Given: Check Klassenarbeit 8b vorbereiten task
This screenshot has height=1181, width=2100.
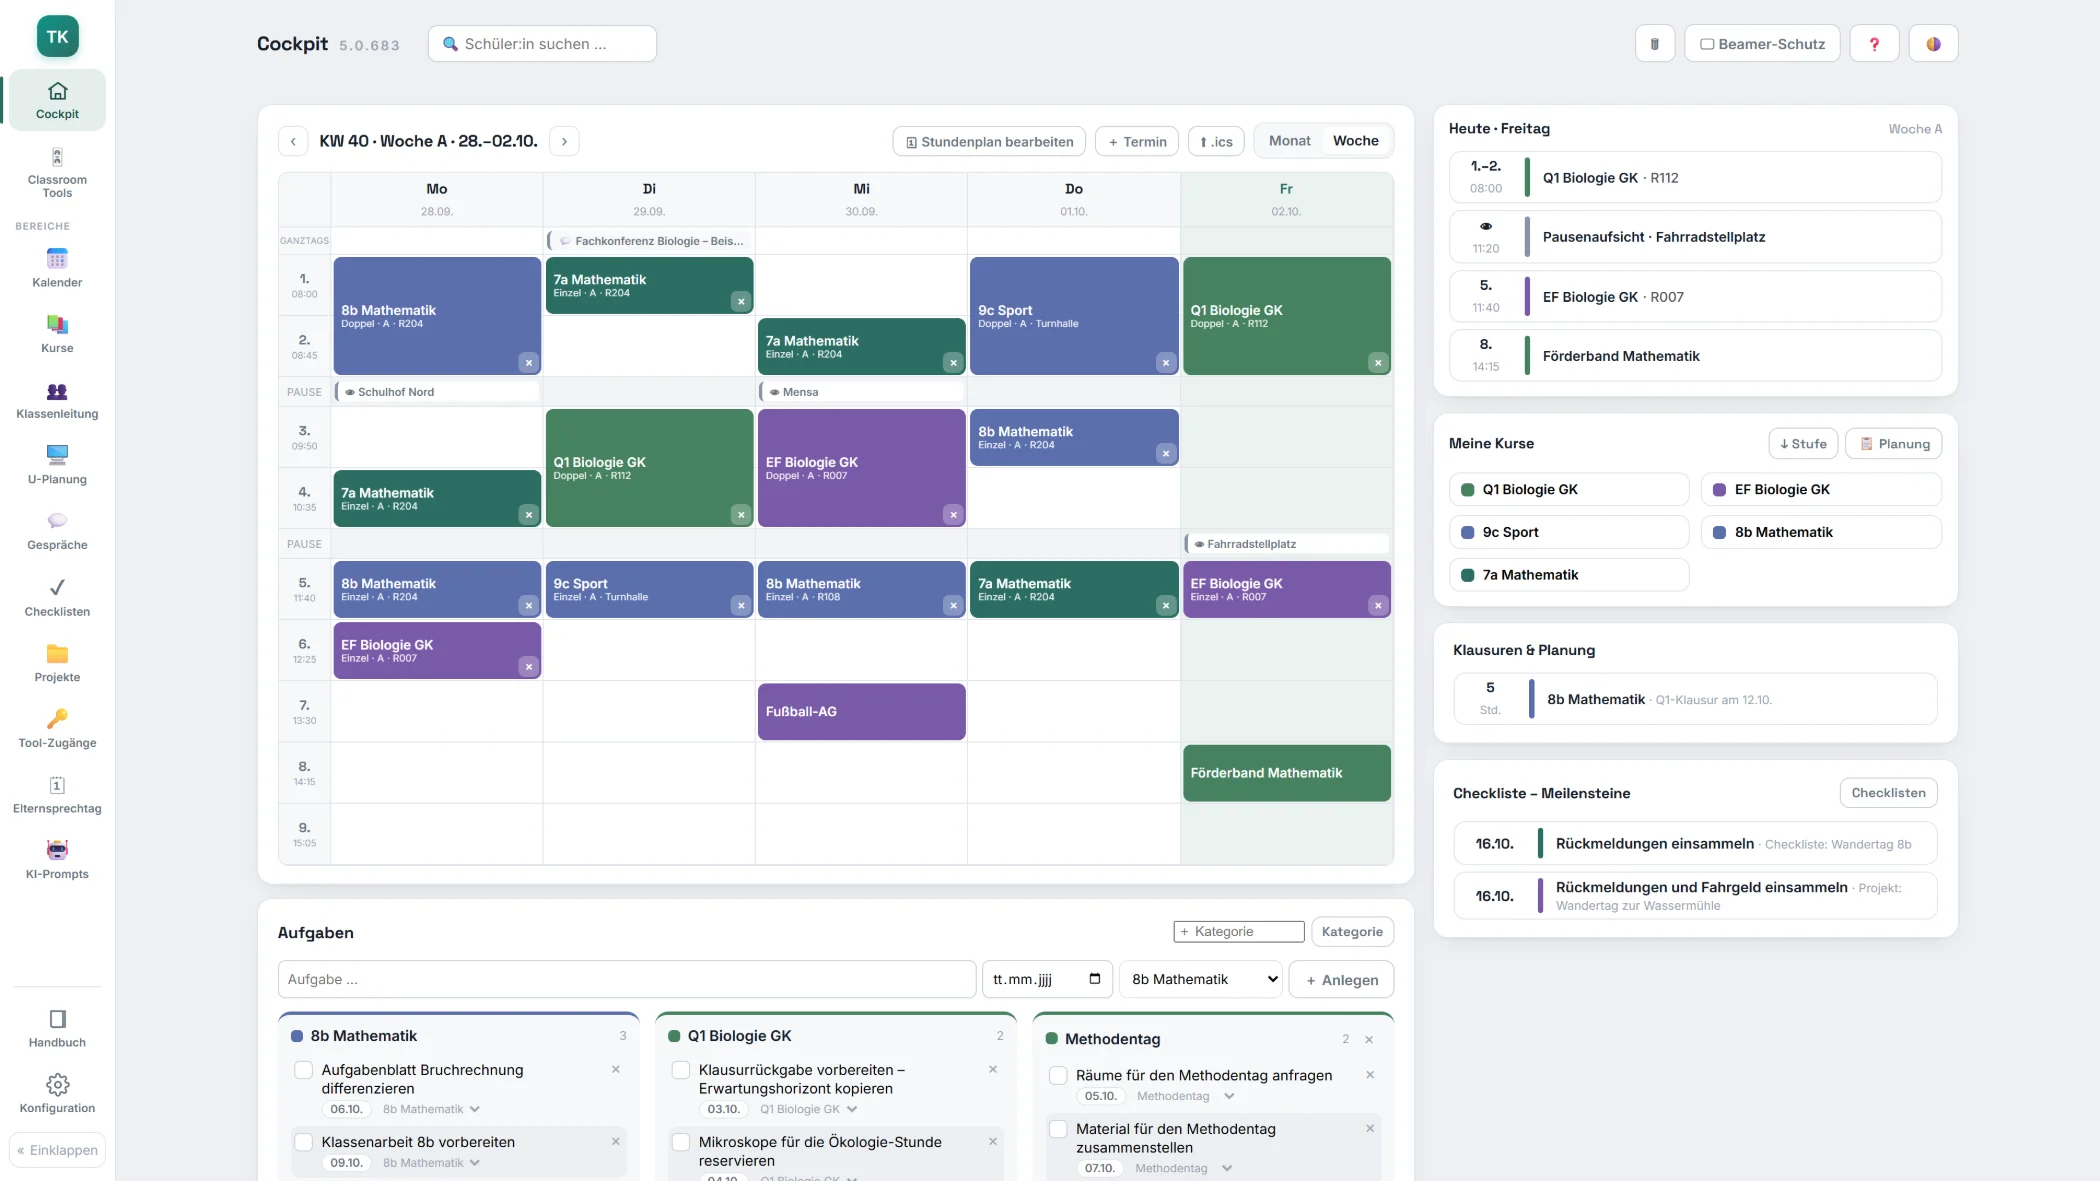Looking at the screenshot, I should point(304,1142).
